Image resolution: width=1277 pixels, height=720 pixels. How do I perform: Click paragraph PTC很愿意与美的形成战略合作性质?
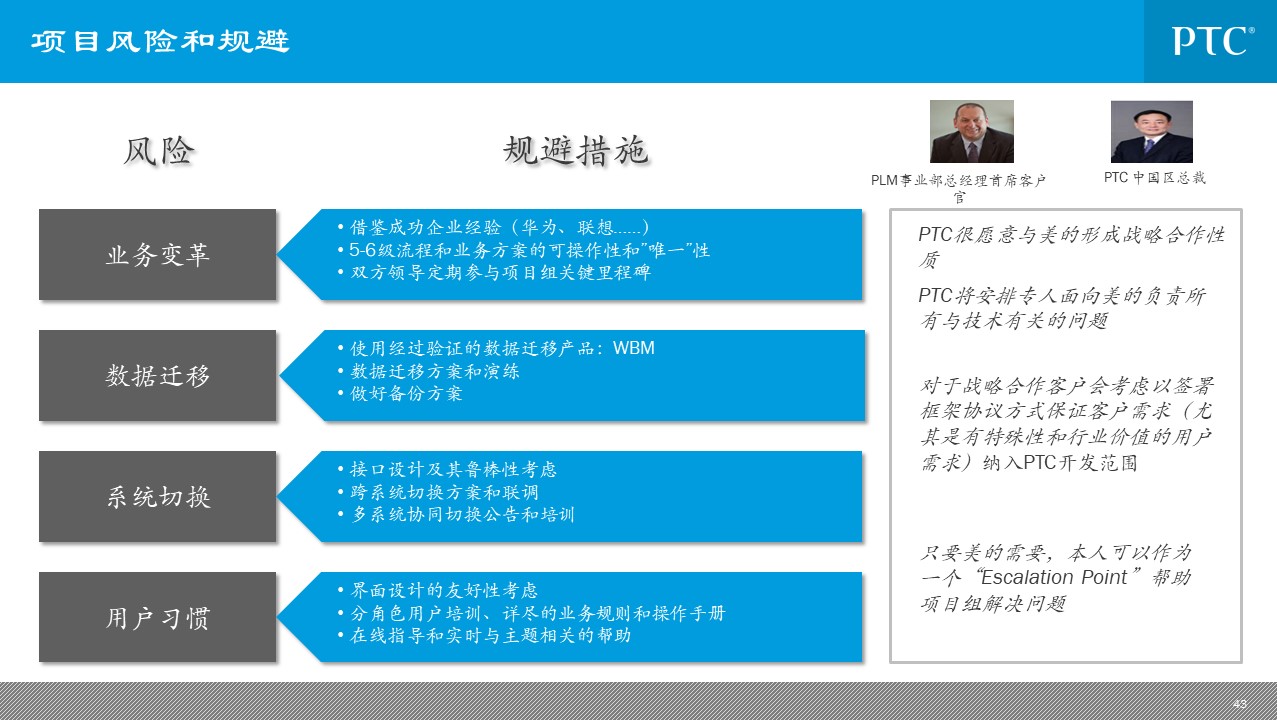click(1072, 247)
